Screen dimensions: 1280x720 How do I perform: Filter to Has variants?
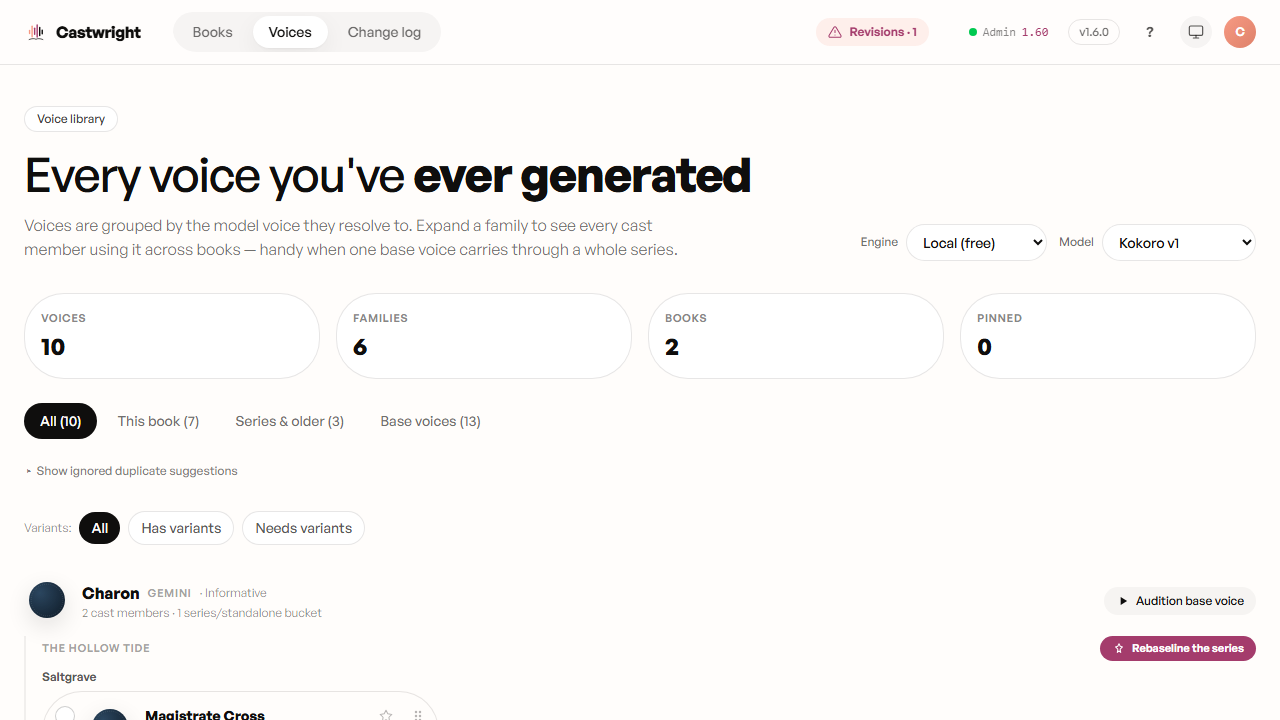[x=181, y=528]
